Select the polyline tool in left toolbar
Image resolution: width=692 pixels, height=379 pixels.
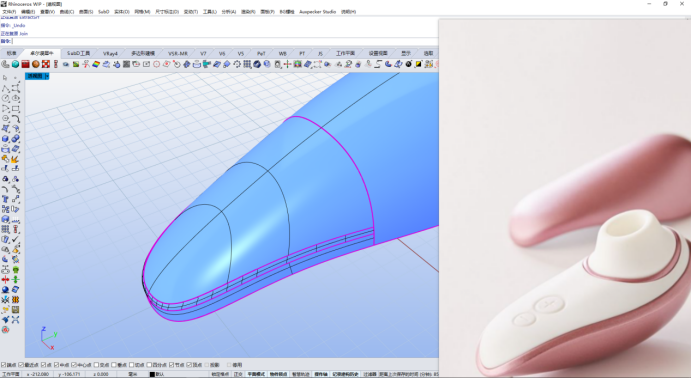pos(6,88)
